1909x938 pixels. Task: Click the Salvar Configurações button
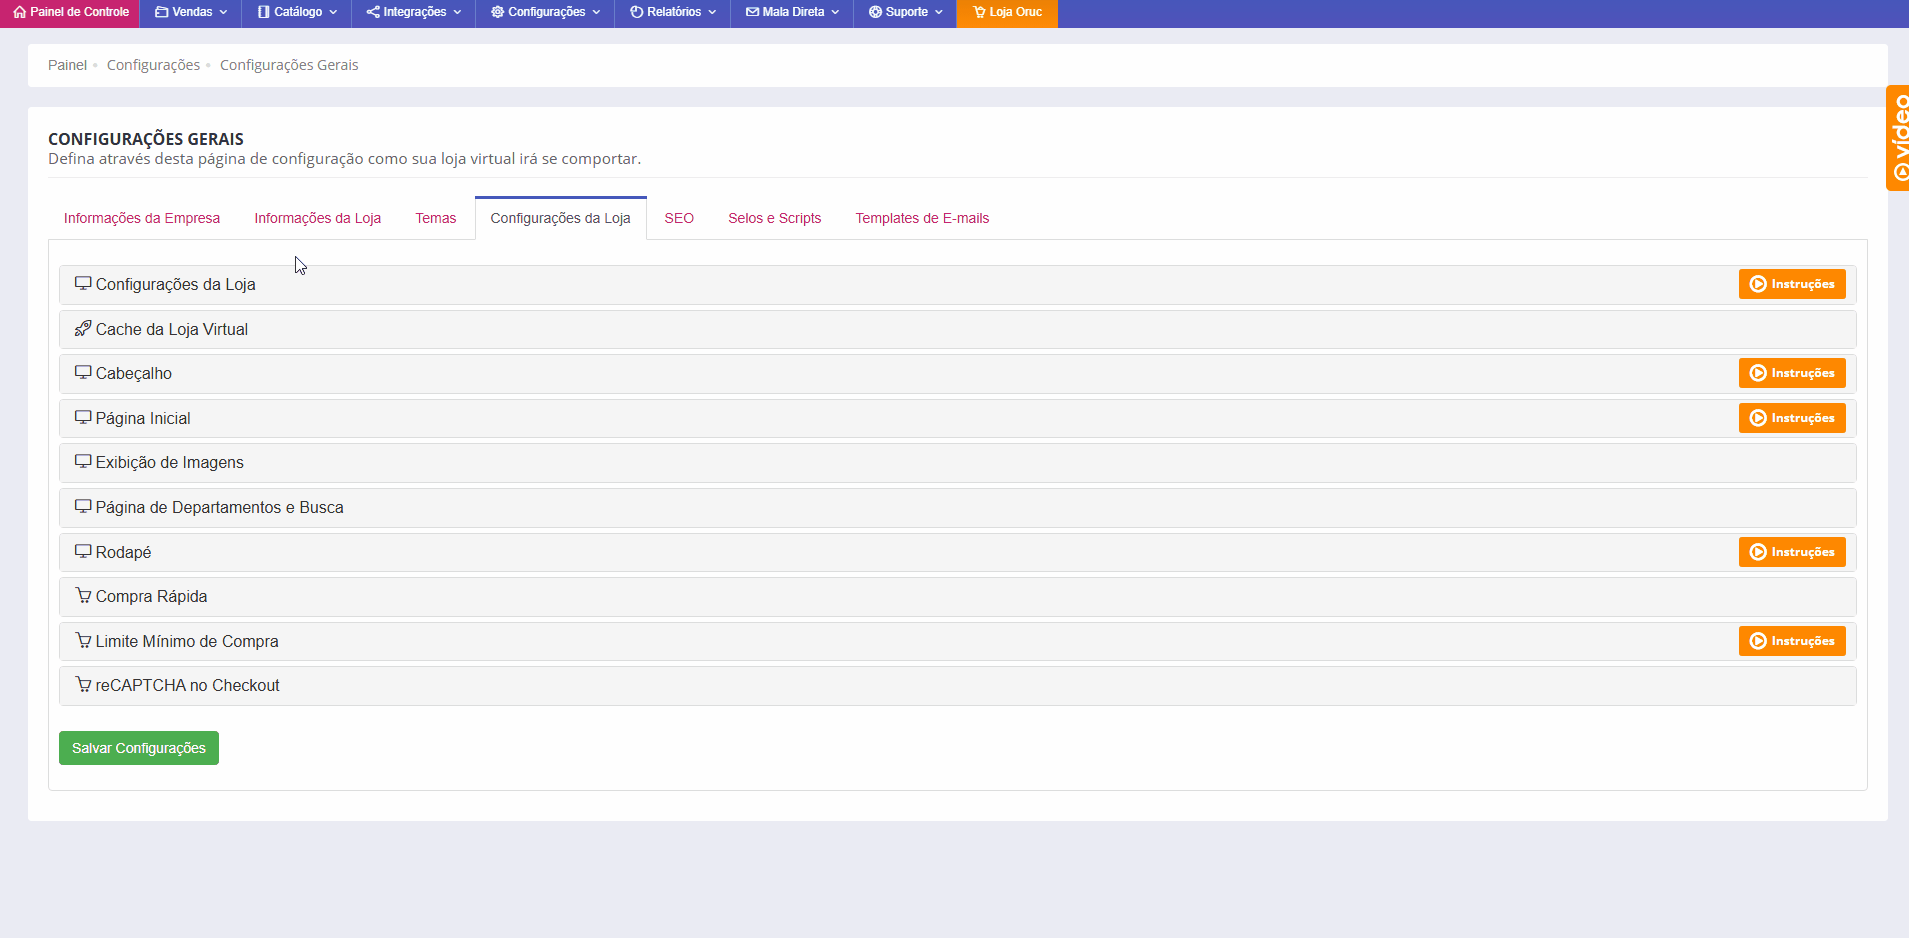tap(139, 748)
